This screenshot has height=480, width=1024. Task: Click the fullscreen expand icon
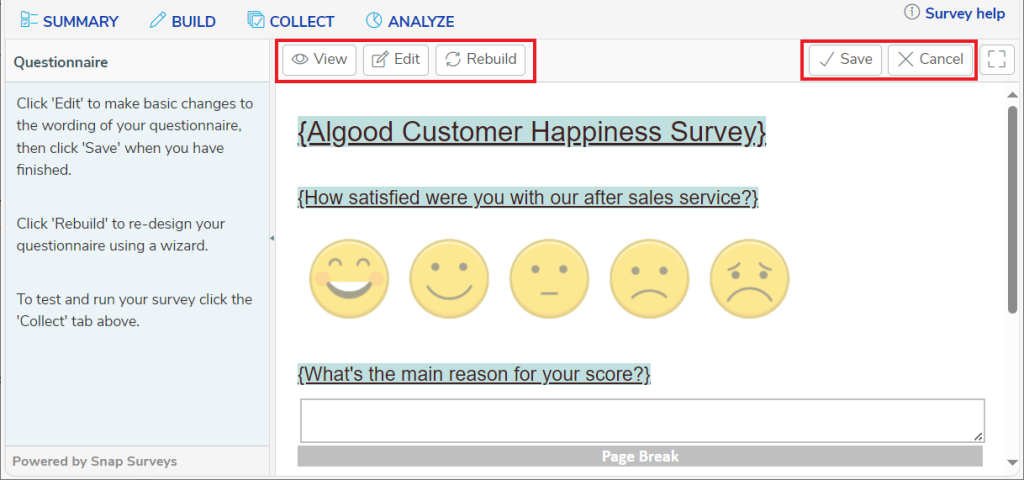997,59
